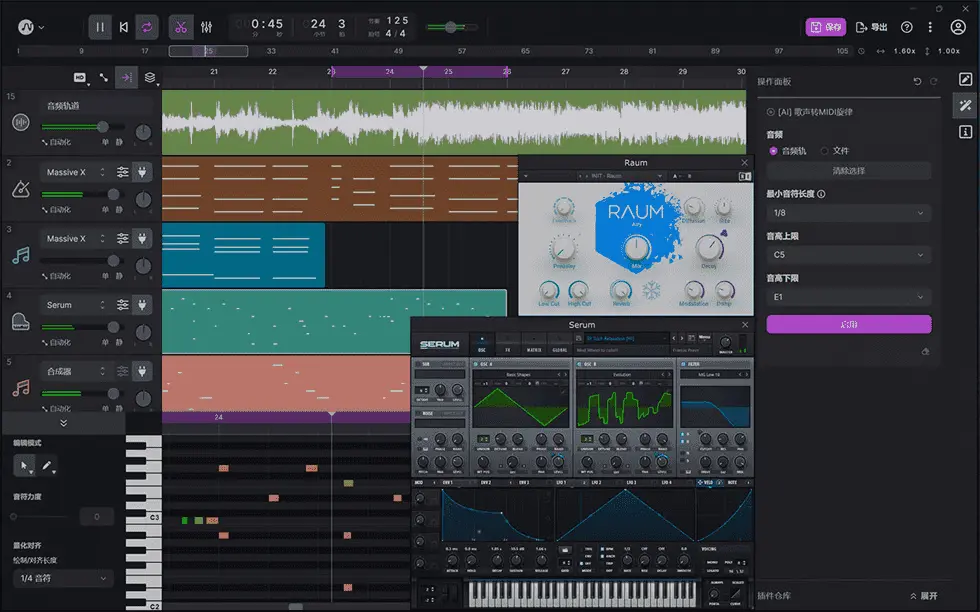Click the note velocity value field
Screen dimensions: 980x612
(x=97, y=517)
